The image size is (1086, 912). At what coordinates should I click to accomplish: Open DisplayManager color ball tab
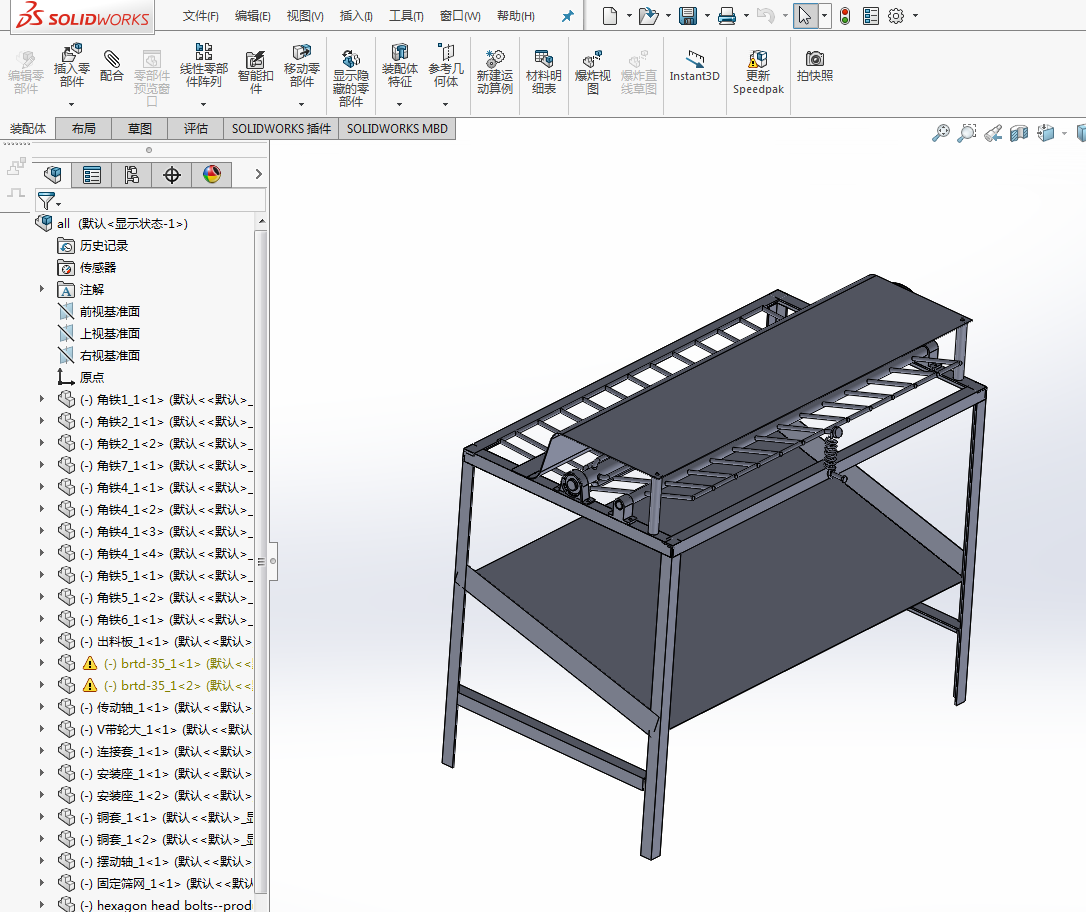212,175
